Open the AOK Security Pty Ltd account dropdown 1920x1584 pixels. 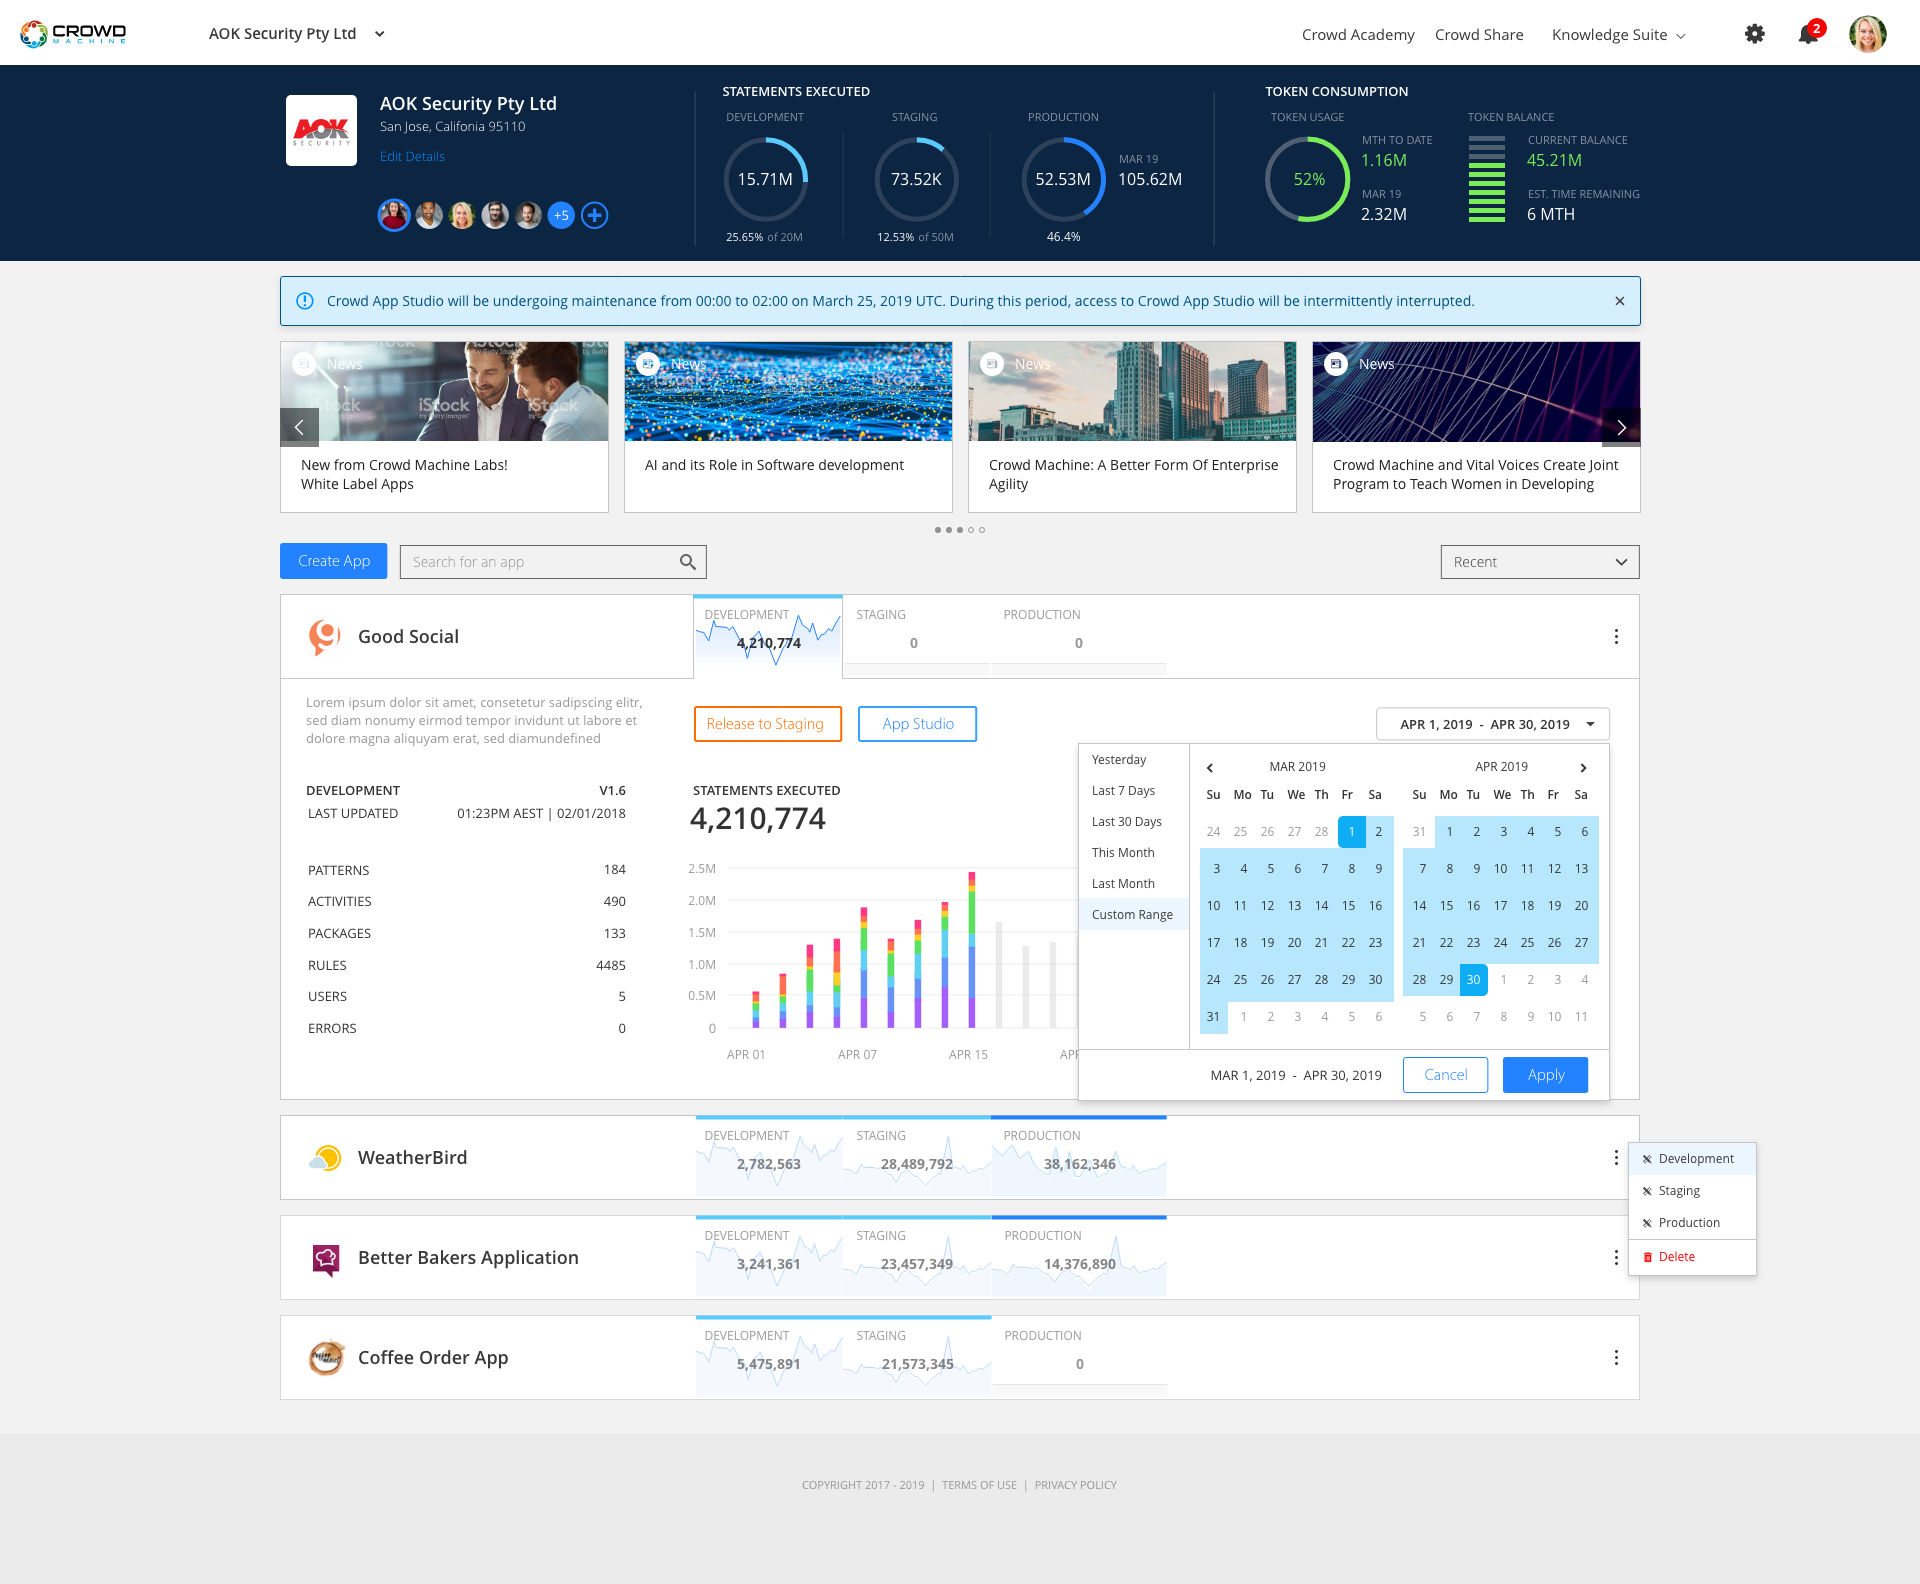pyautogui.click(x=296, y=34)
